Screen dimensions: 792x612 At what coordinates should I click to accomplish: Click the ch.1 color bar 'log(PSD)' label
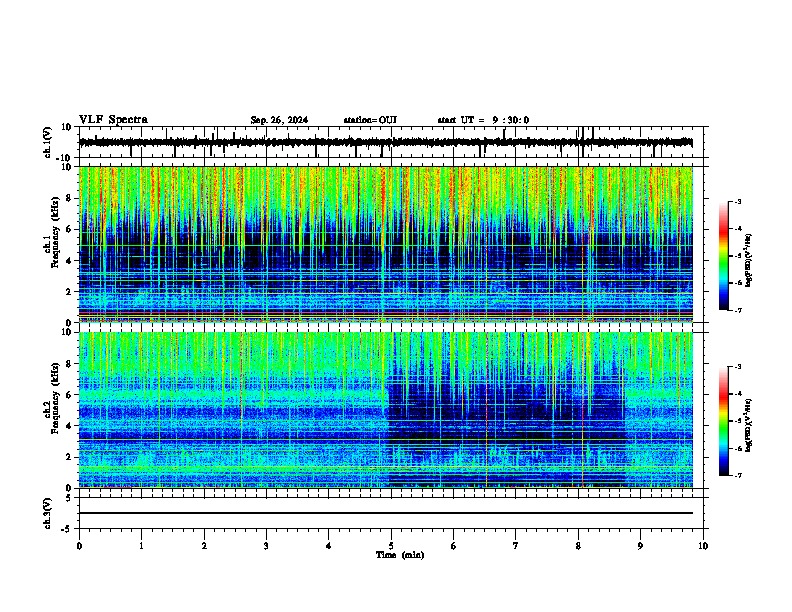coord(748,260)
